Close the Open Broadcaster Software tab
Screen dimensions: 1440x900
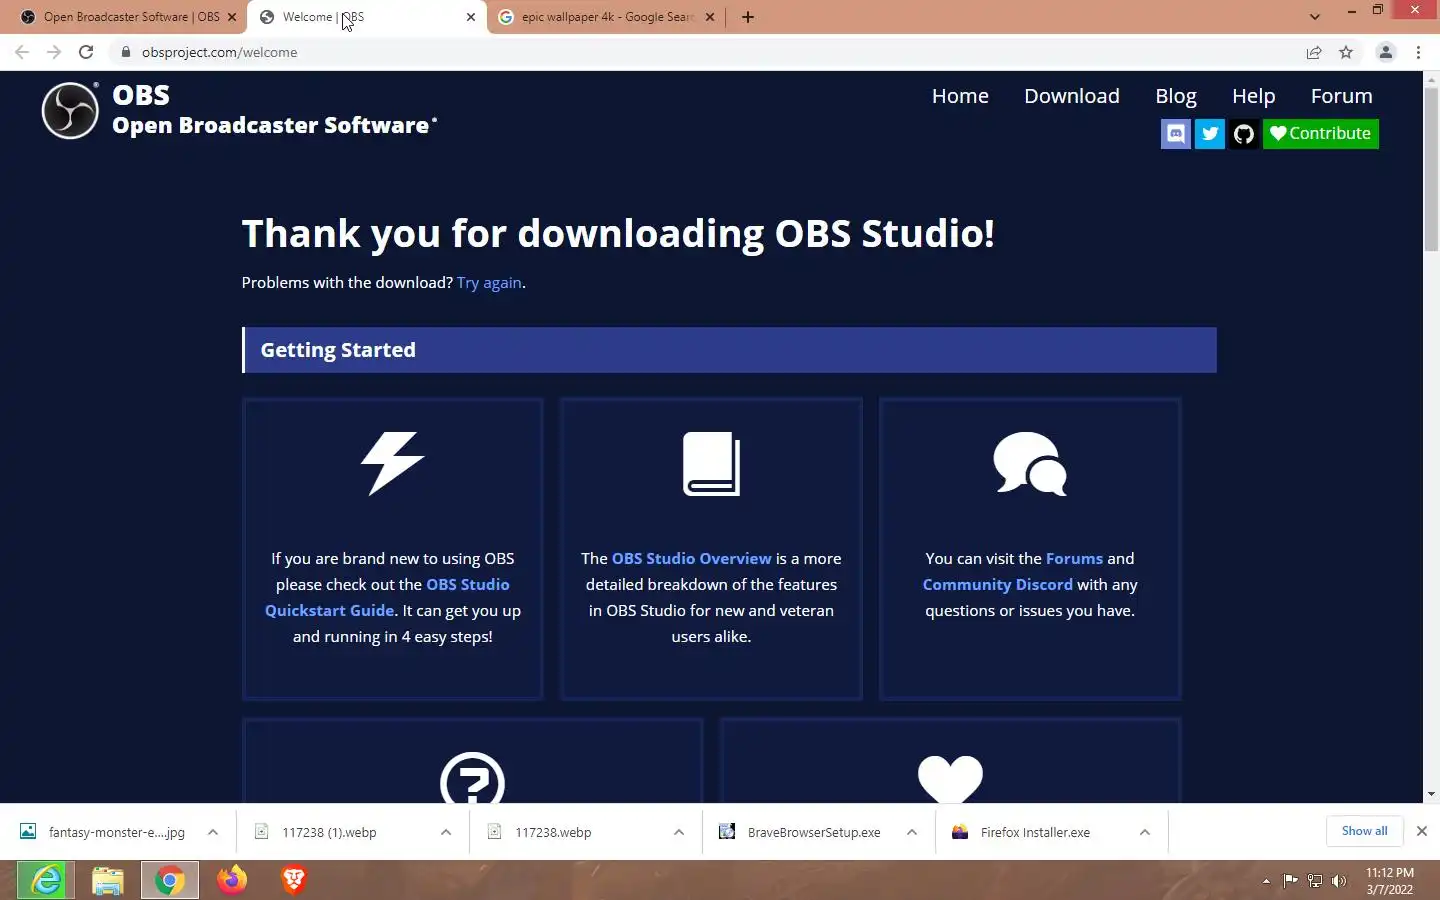232,17
